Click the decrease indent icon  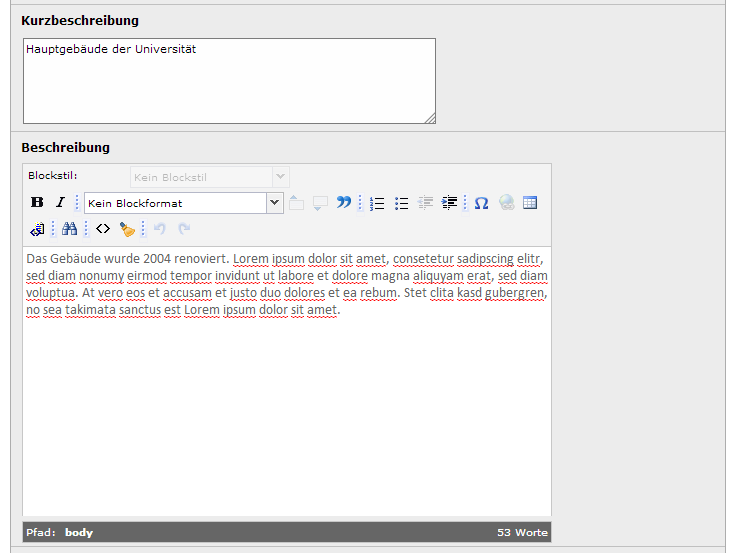pyautogui.click(x=426, y=203)
